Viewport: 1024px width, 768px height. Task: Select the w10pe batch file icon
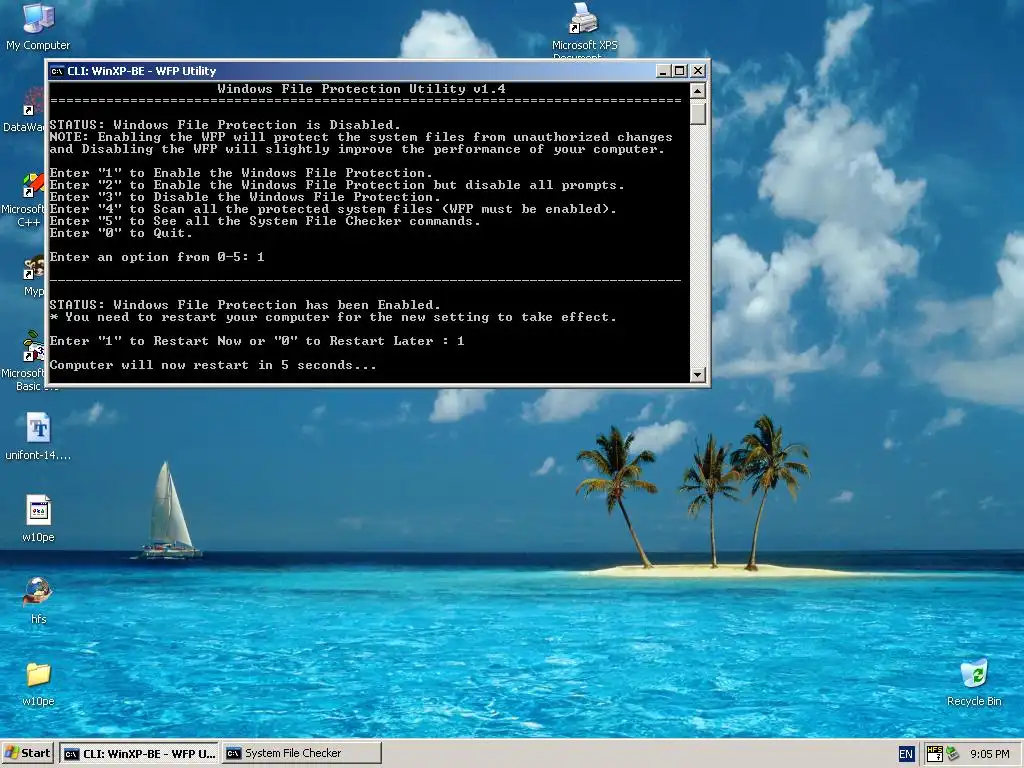coord(38,519)
